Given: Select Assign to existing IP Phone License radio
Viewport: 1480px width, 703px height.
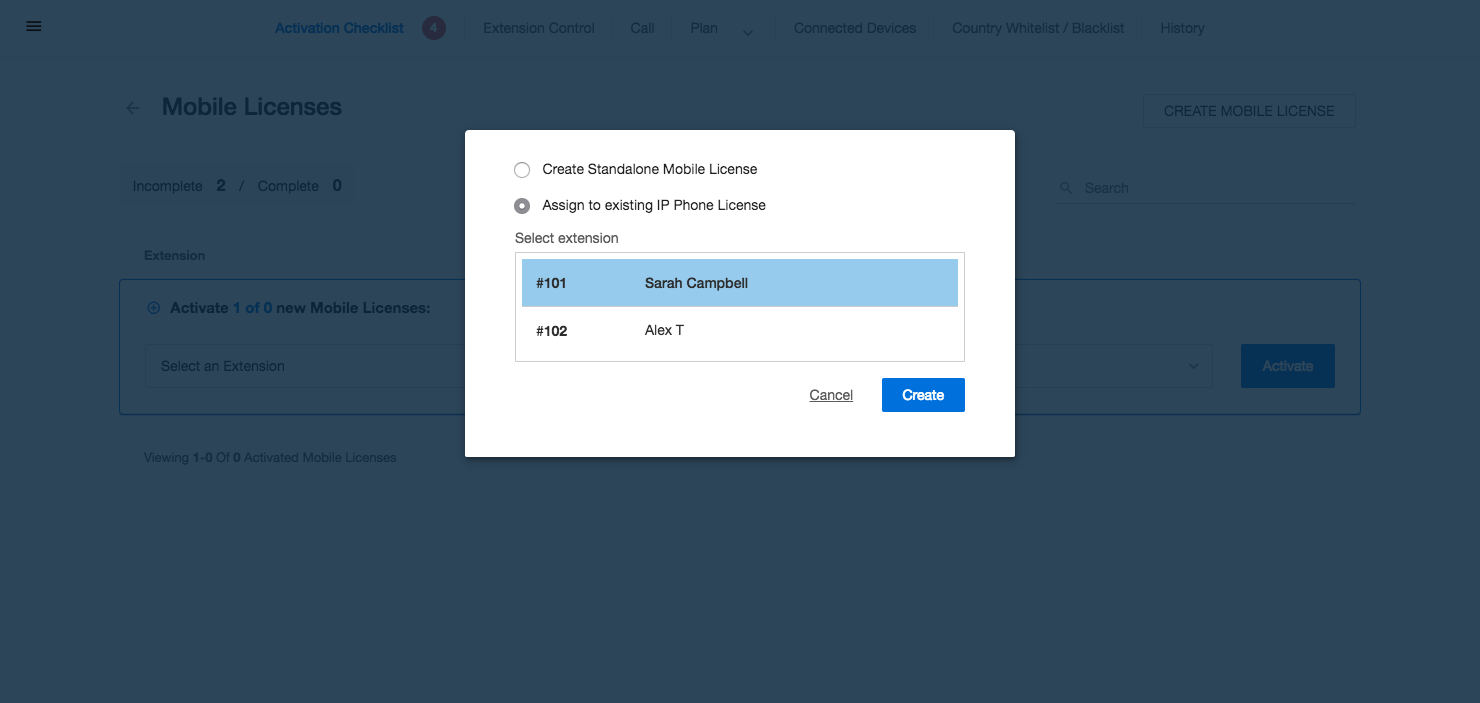Looking at the screenshot, I should (x=522, y=206).
